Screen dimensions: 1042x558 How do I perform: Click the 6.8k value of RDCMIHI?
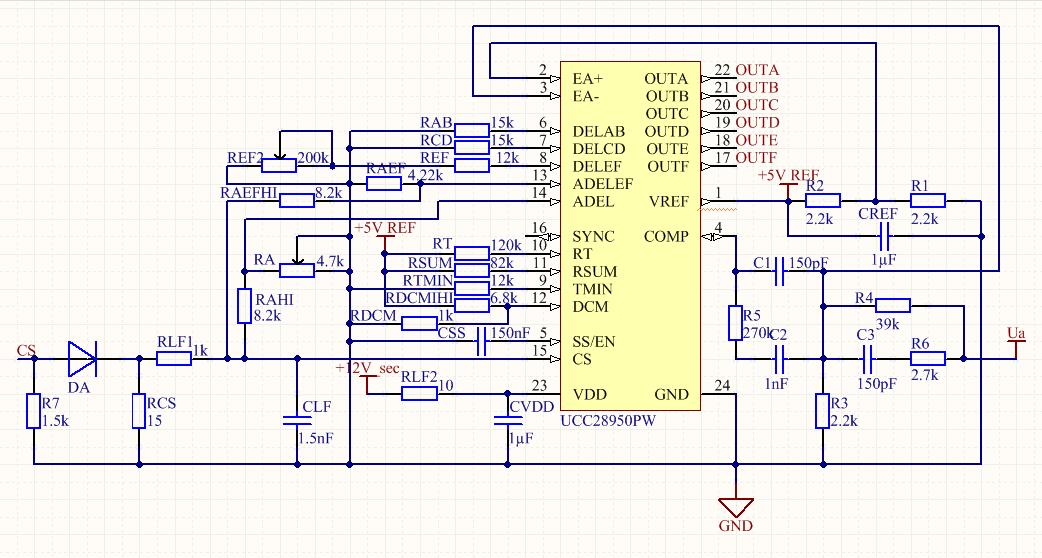pos(504,298)
